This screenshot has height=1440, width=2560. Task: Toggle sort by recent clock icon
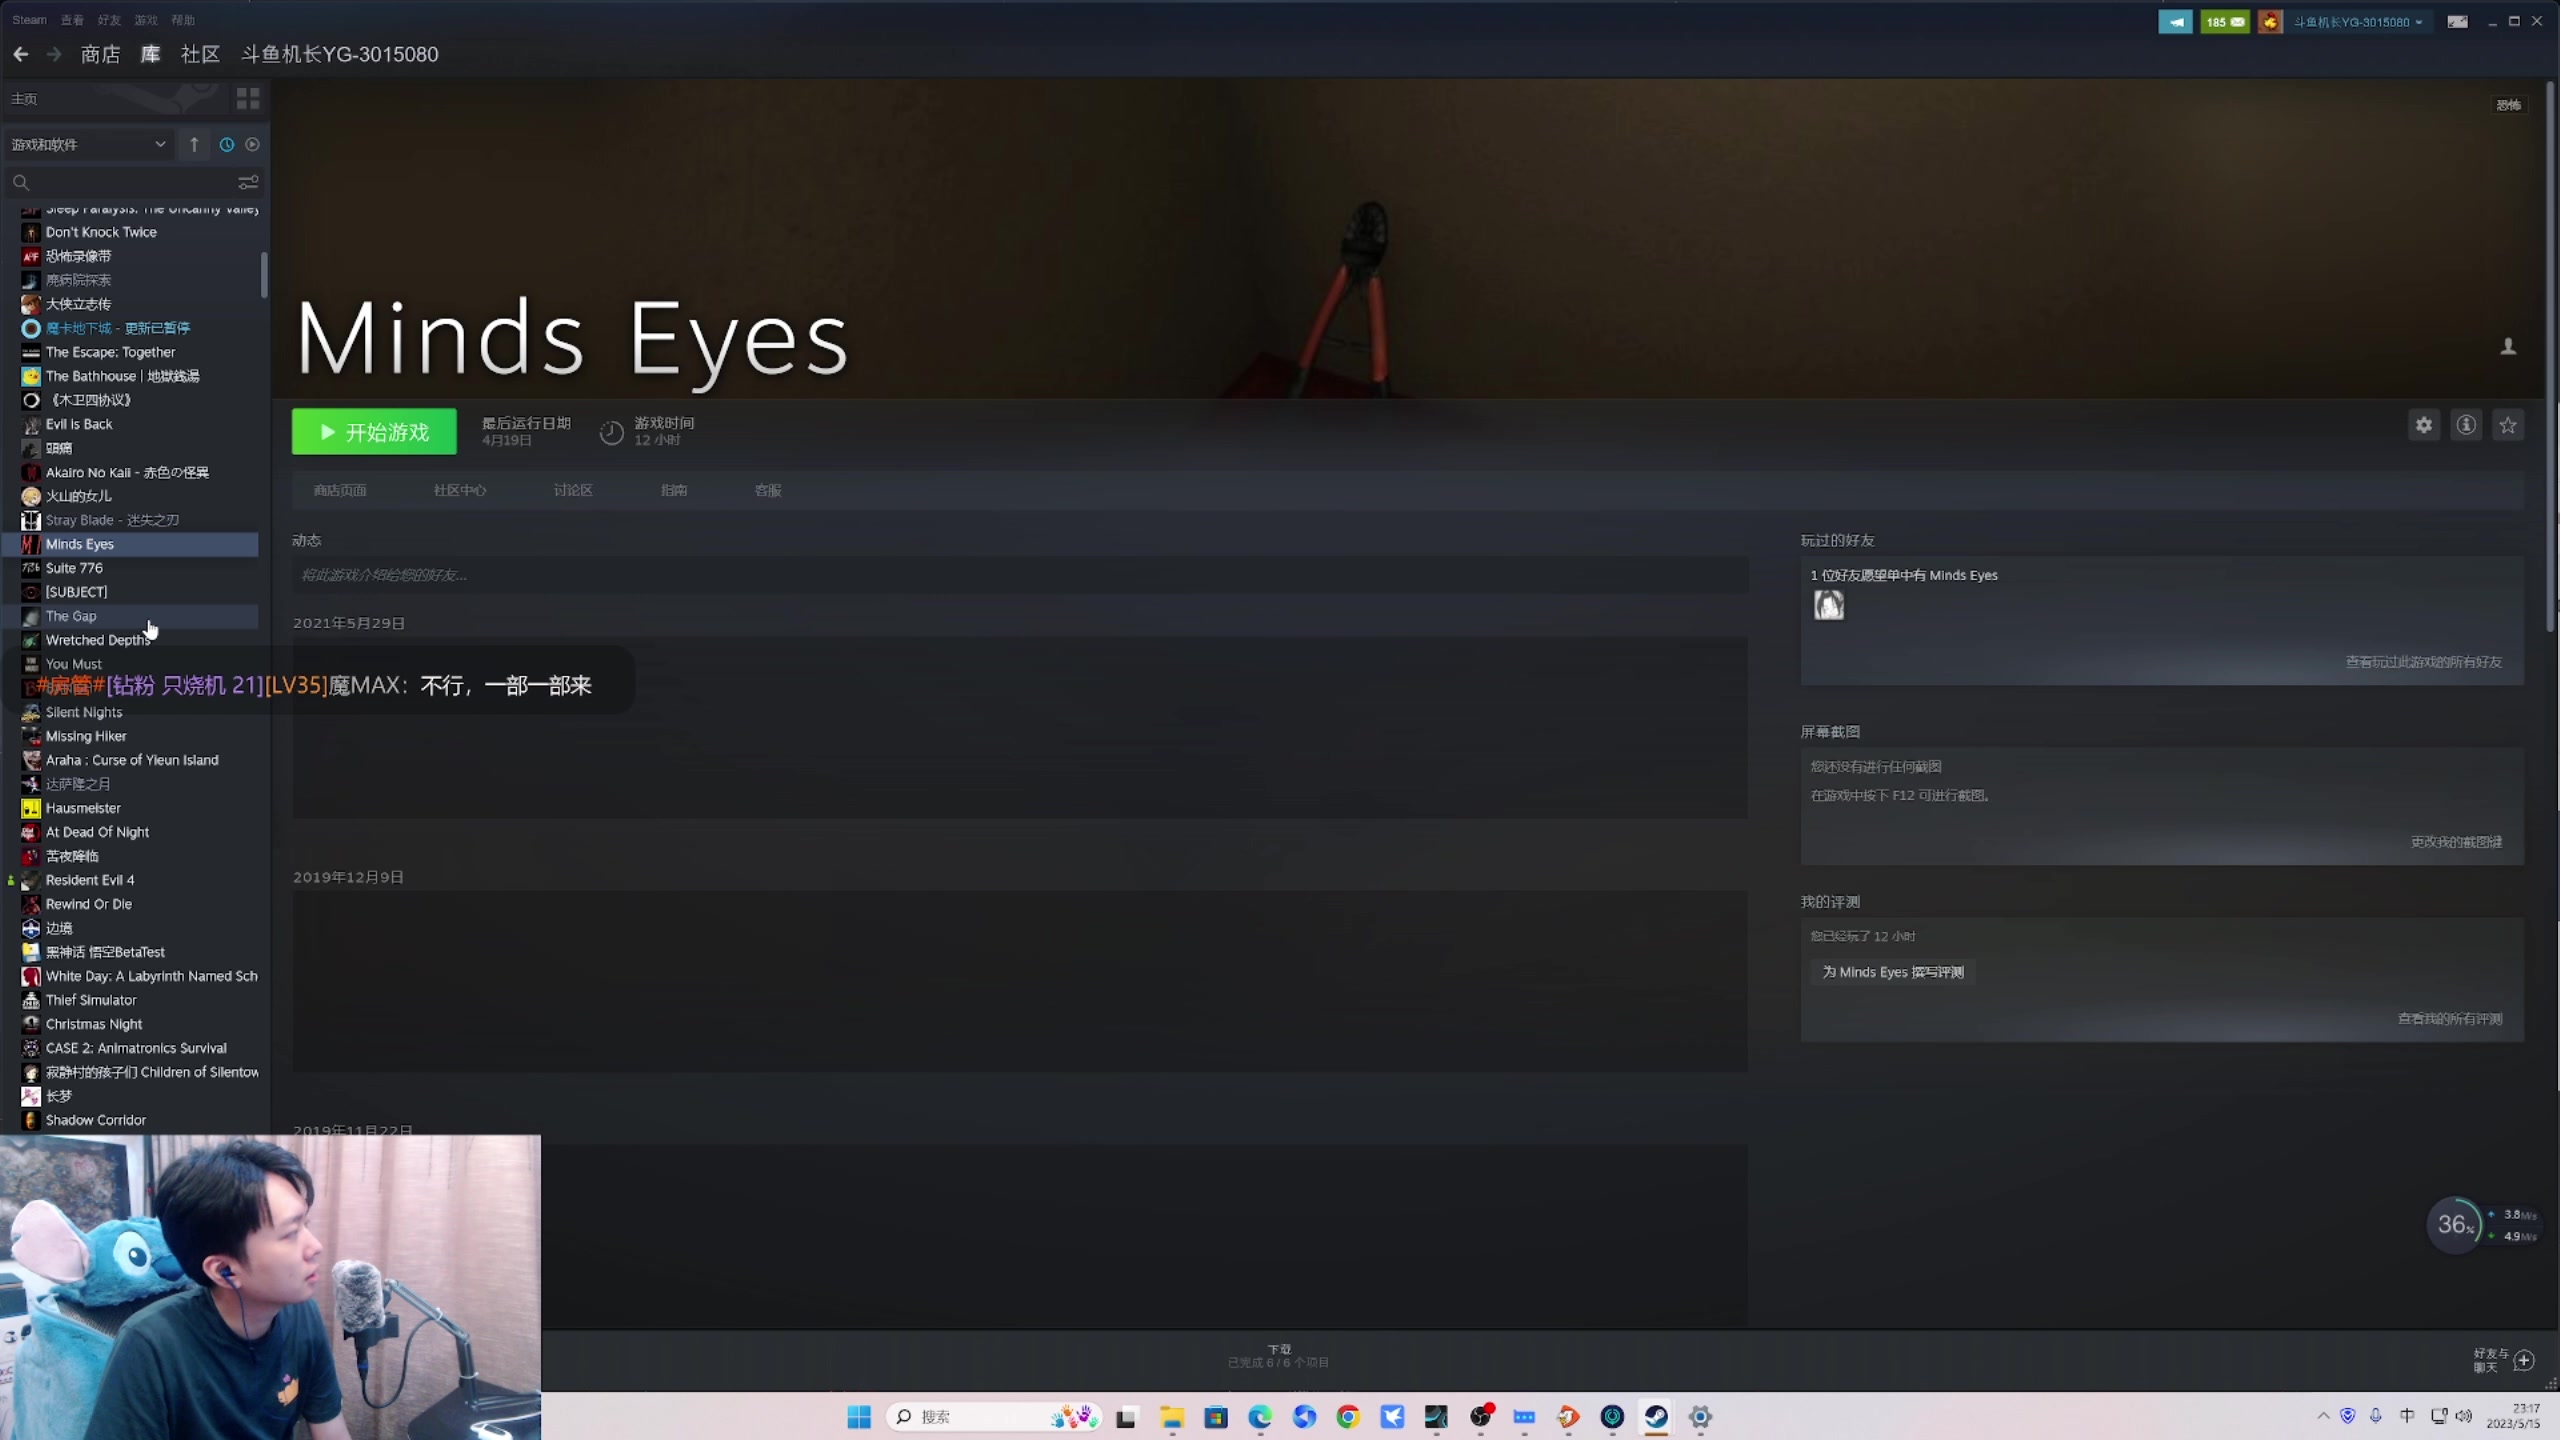pos(227,144)
